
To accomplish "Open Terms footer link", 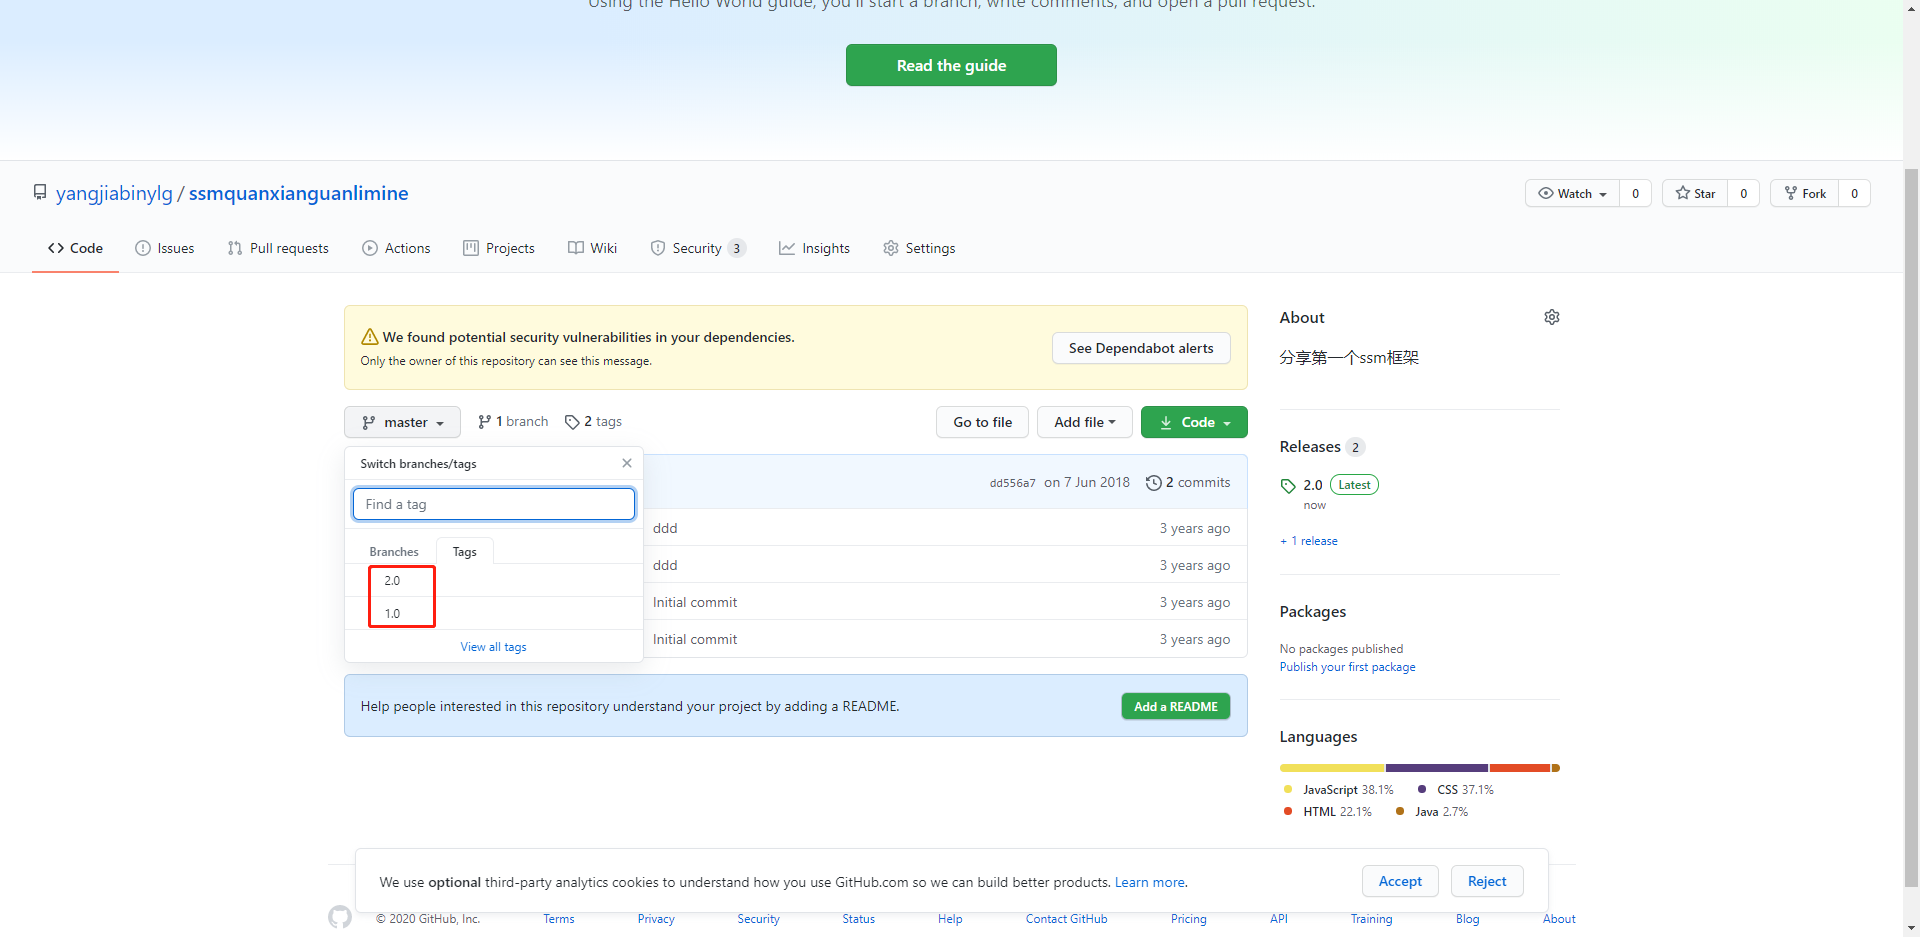I will pyautogui.click(x=559, y=919).
